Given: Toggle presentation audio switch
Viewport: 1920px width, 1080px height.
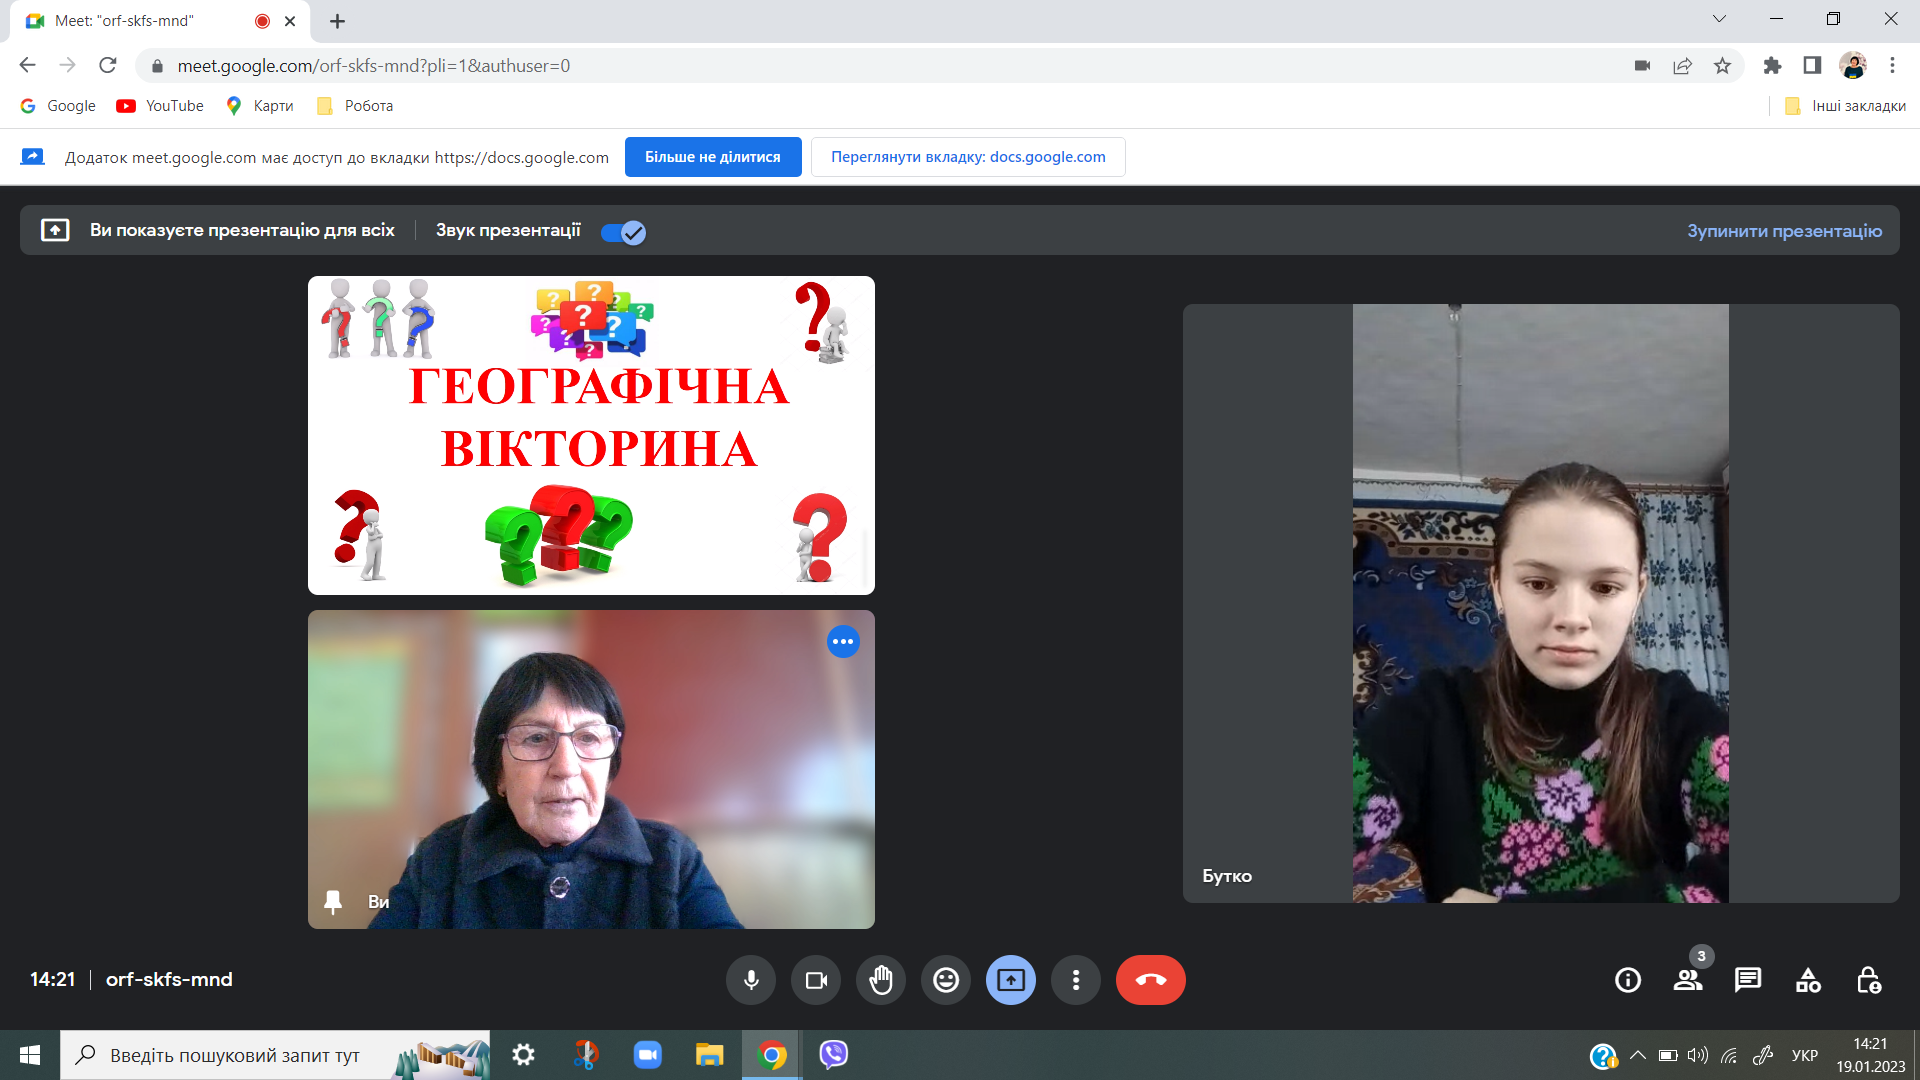Looking at the screenshot, I should [624, 232].
